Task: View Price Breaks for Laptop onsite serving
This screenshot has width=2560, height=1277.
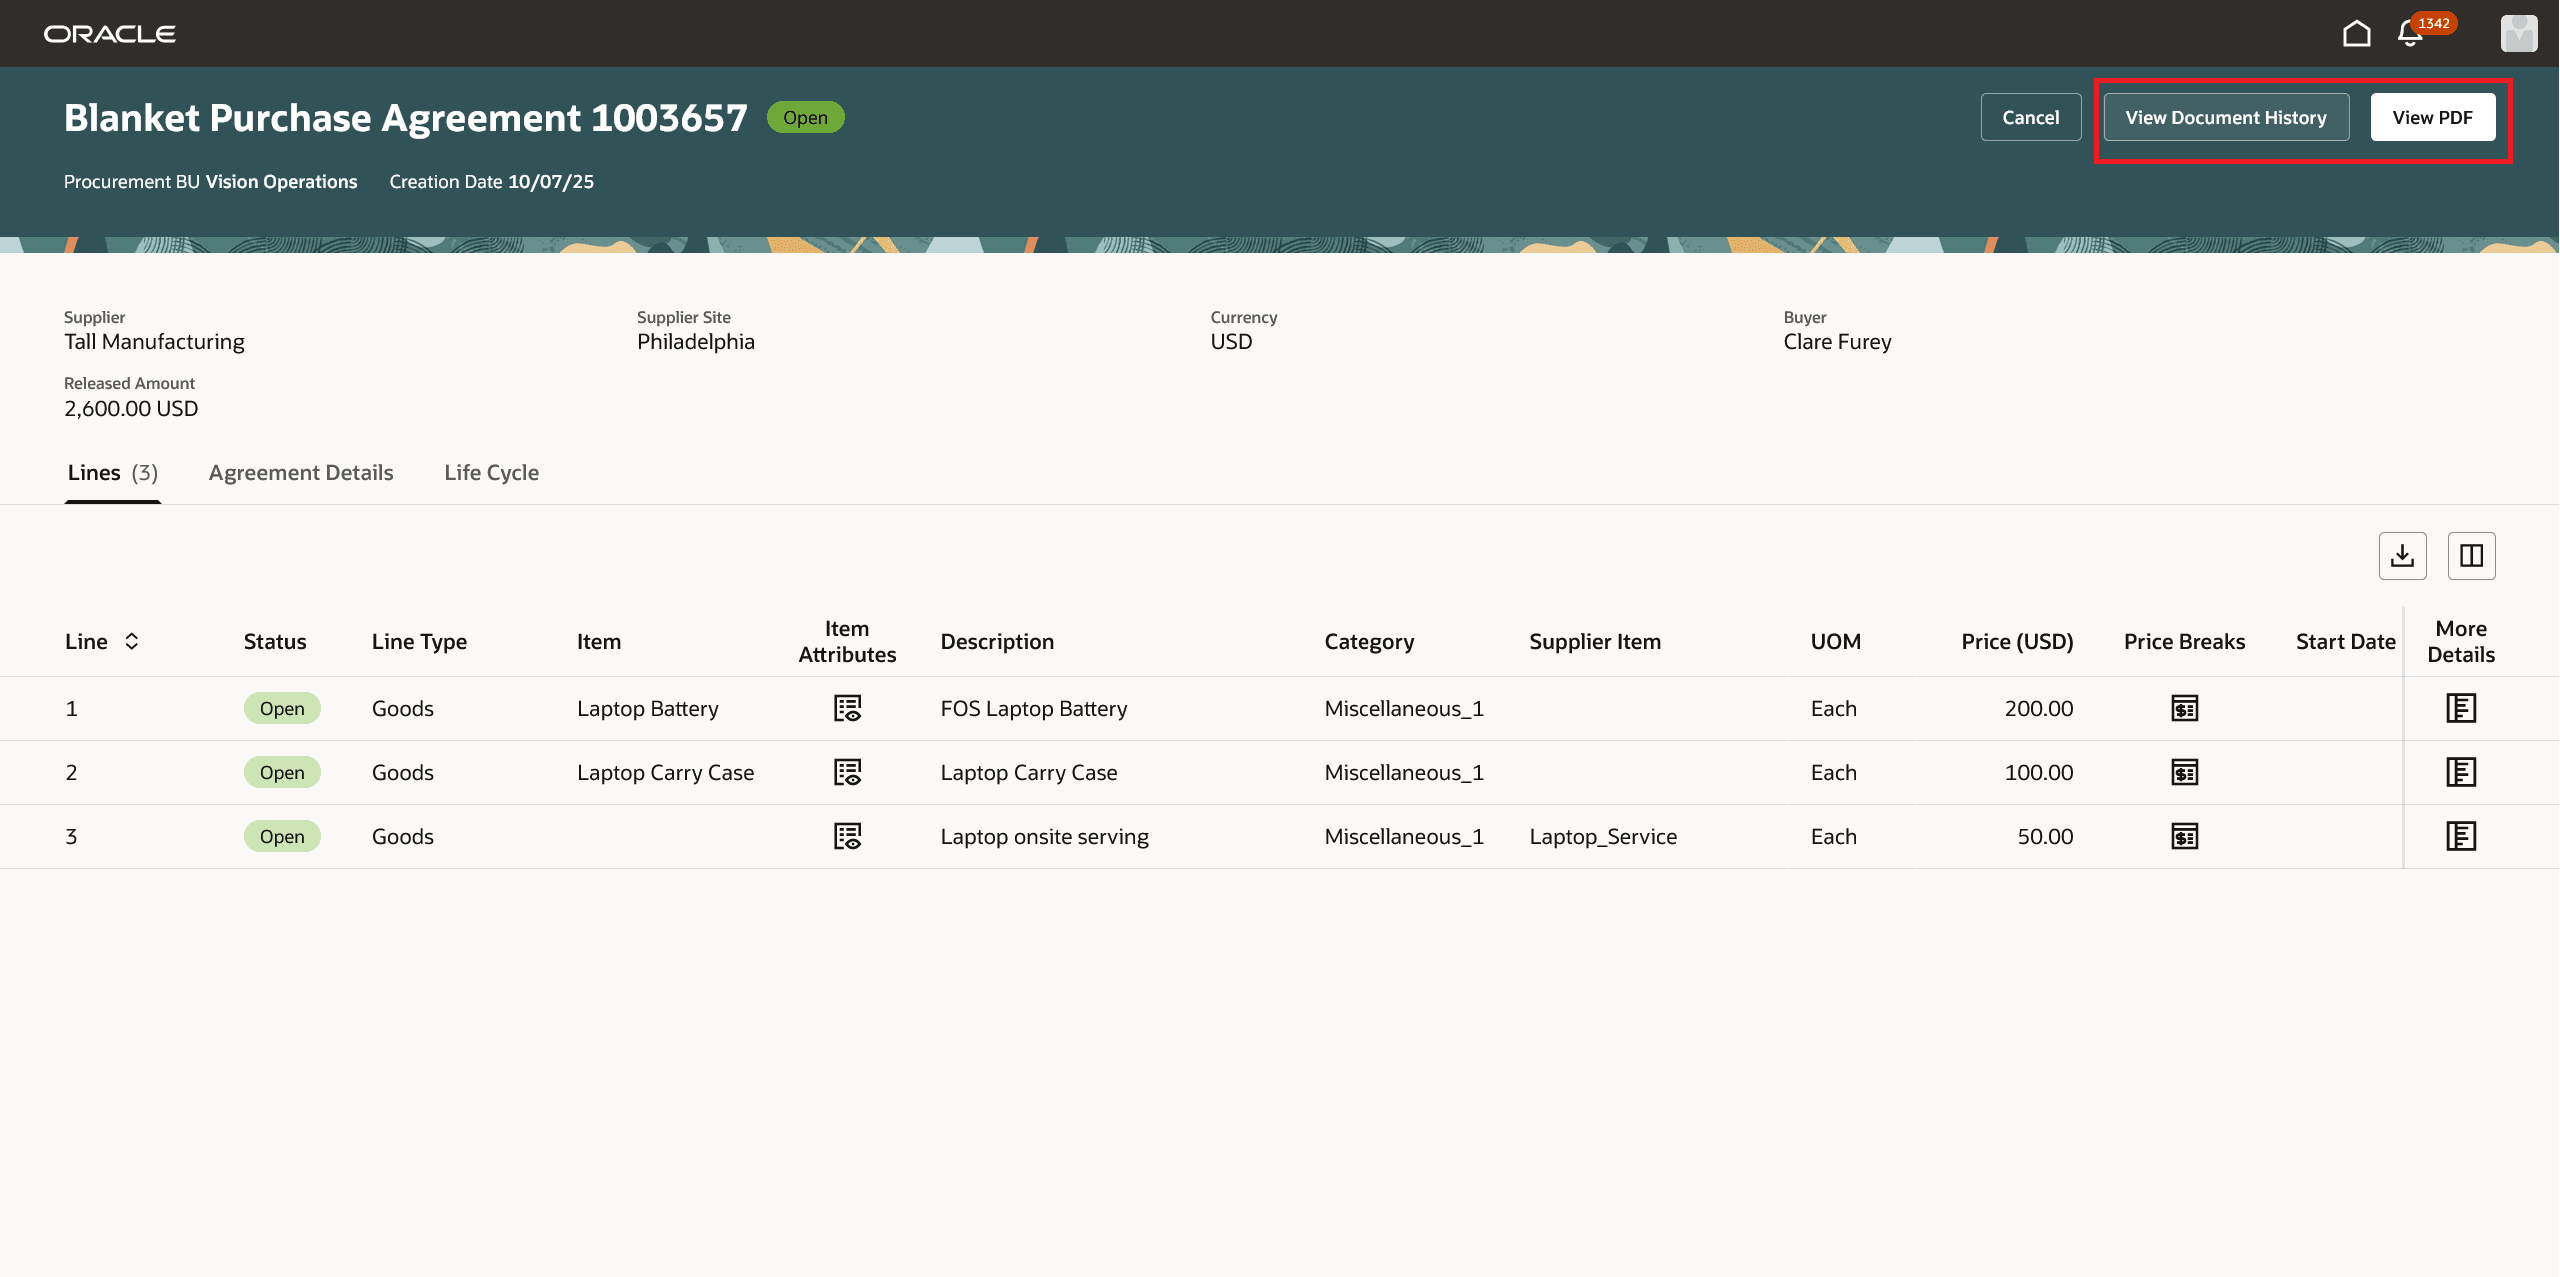Action: click(2184, 836)
